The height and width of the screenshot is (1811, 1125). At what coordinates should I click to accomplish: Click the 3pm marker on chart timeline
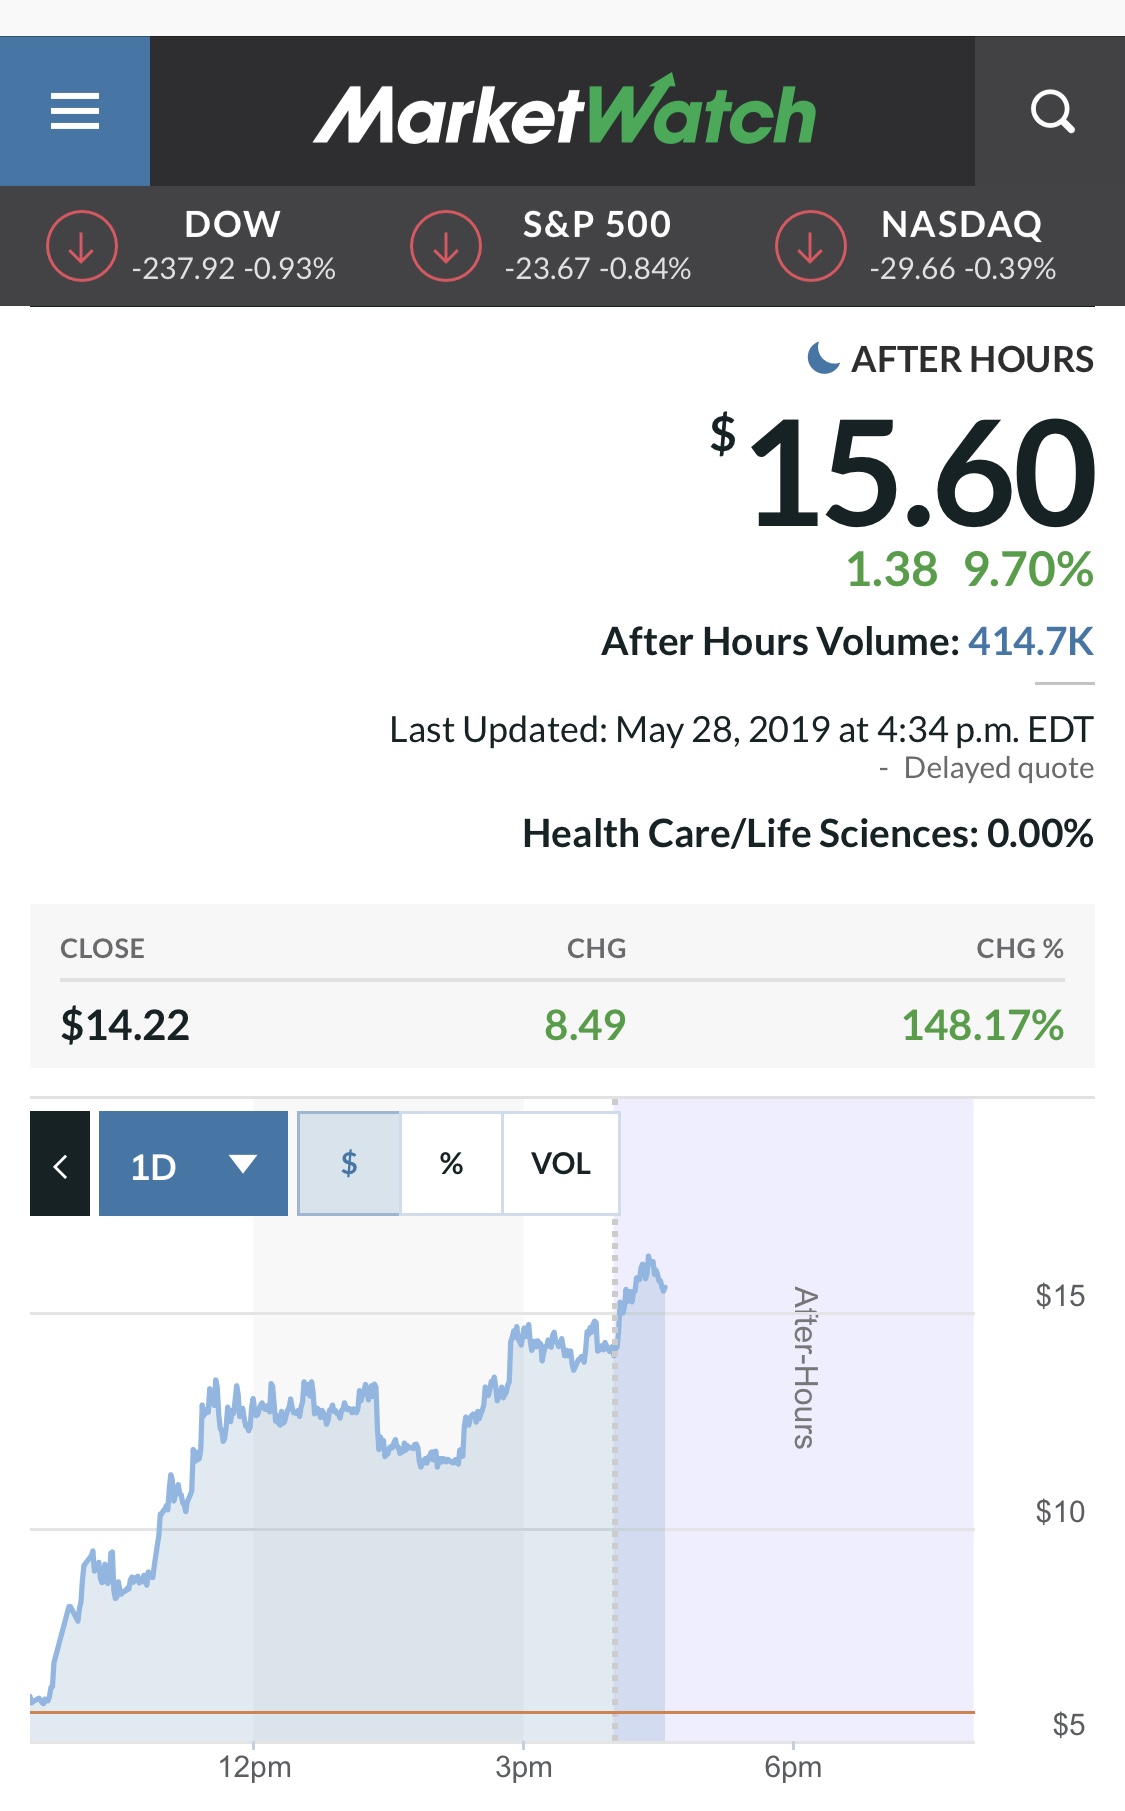pos(523,1766)
